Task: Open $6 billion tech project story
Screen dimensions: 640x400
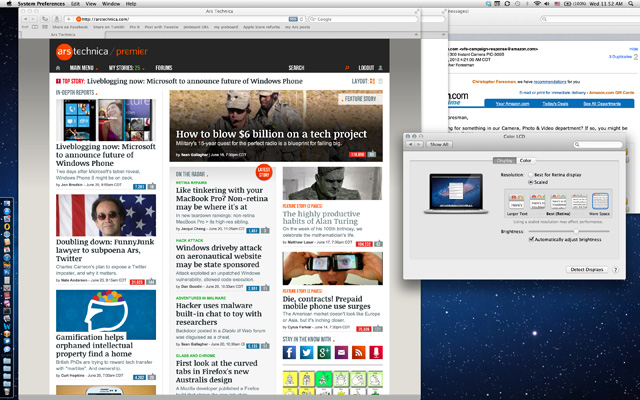Action: (x=271, y=134)
